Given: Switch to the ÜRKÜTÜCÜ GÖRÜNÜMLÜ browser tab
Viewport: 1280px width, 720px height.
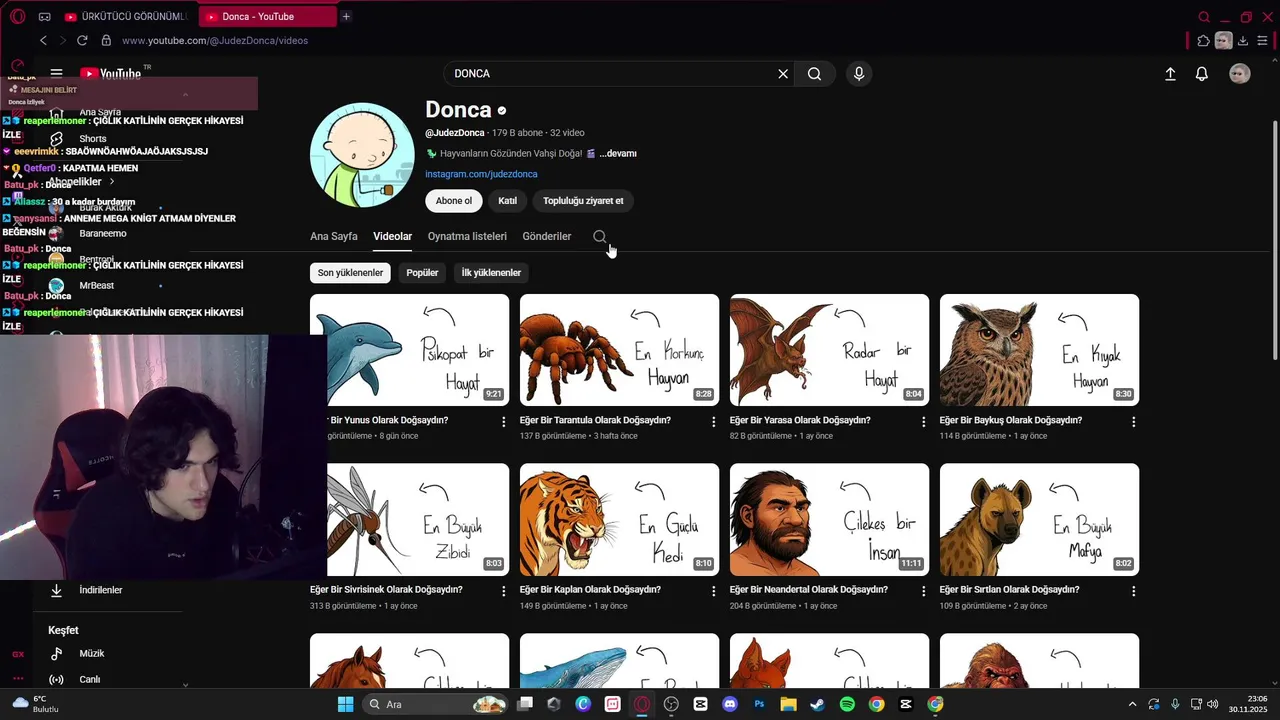Looking at the screenshot, I should coord(125,17).
